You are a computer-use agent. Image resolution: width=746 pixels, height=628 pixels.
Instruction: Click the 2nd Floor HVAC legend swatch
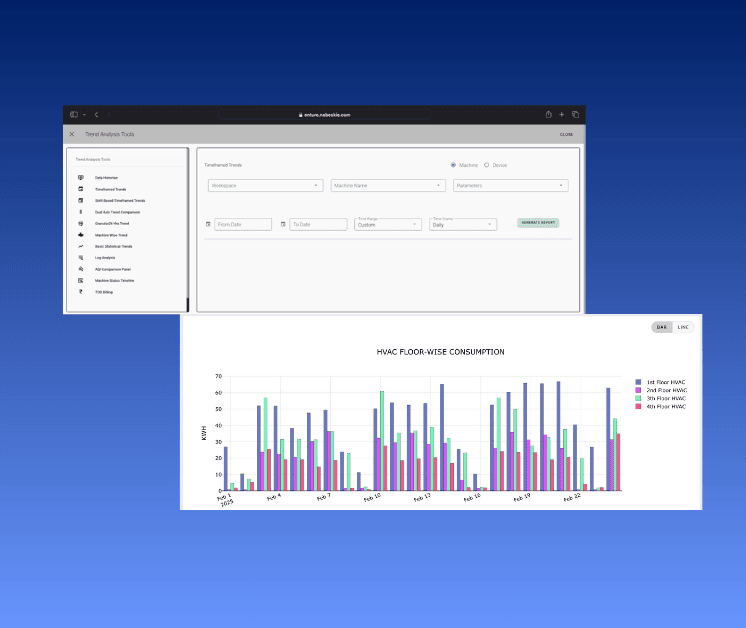[x=638, y=390]
